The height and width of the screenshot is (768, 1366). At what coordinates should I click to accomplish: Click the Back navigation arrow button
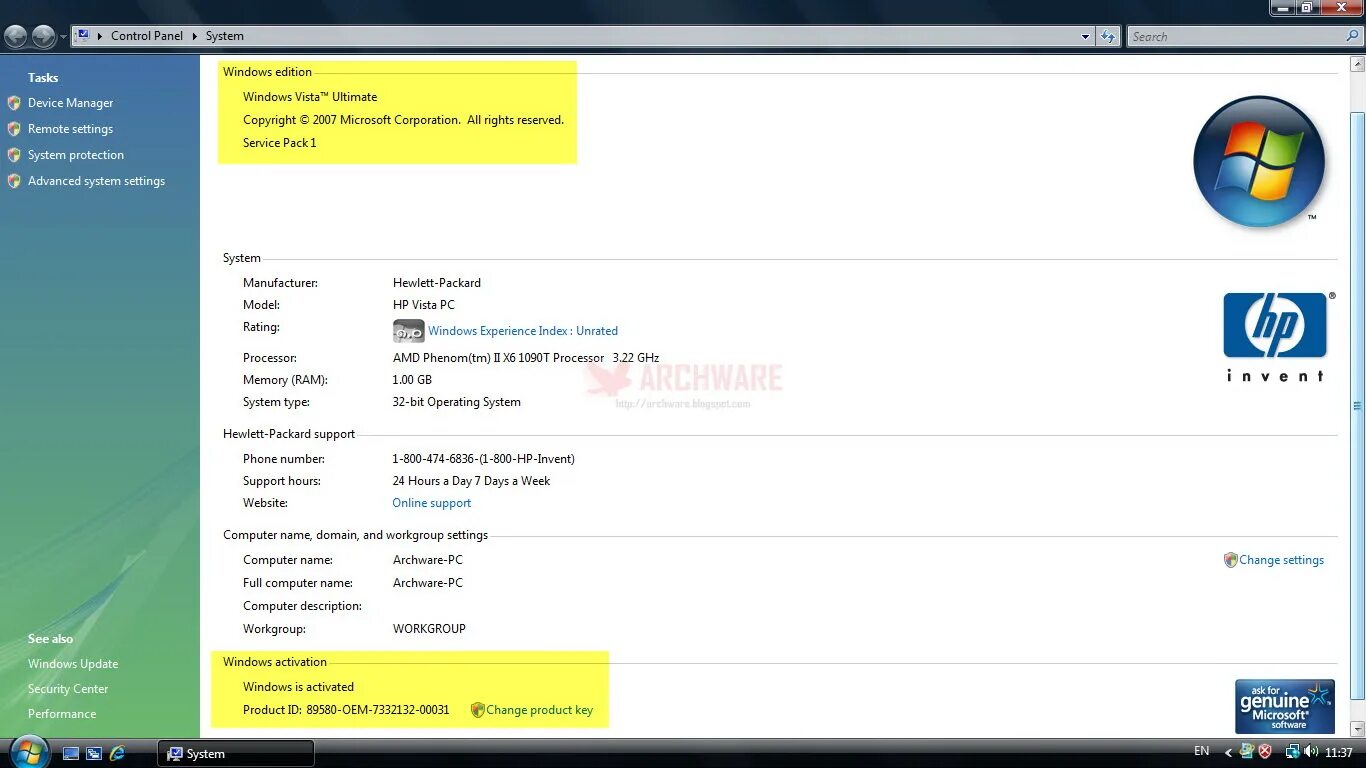(x=15, y=37)
